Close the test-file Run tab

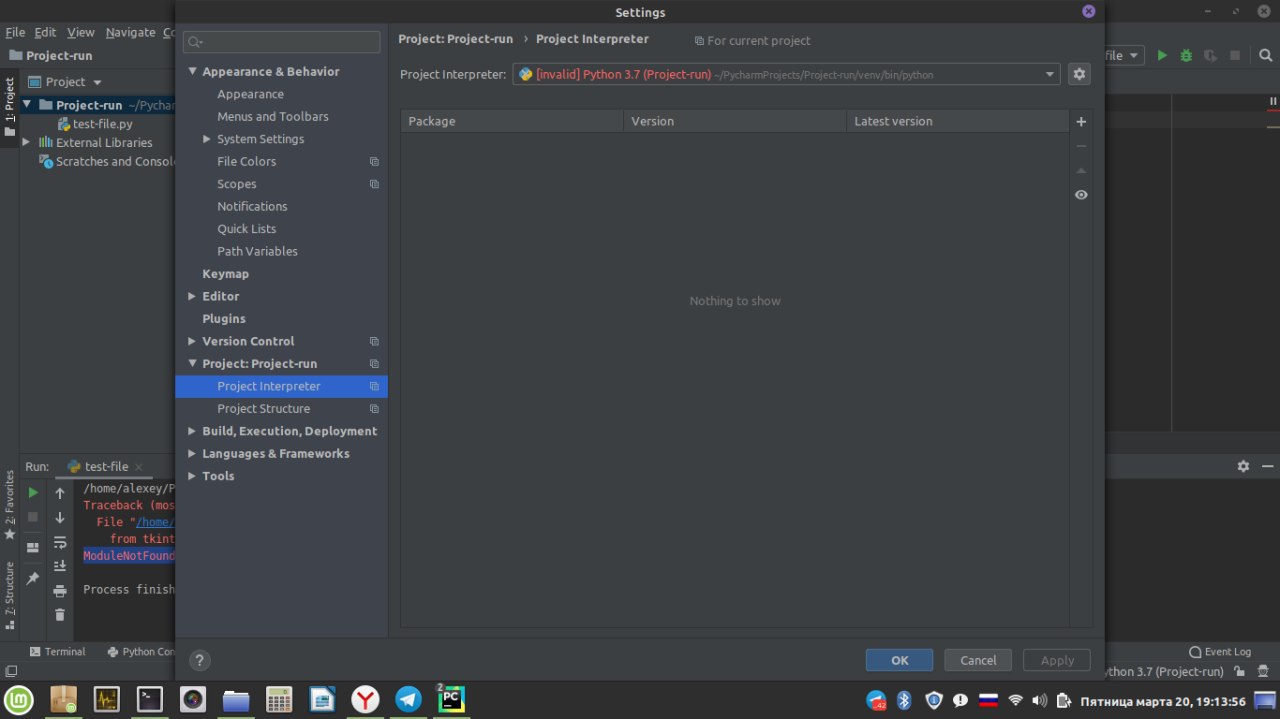(x=139, y=467)
